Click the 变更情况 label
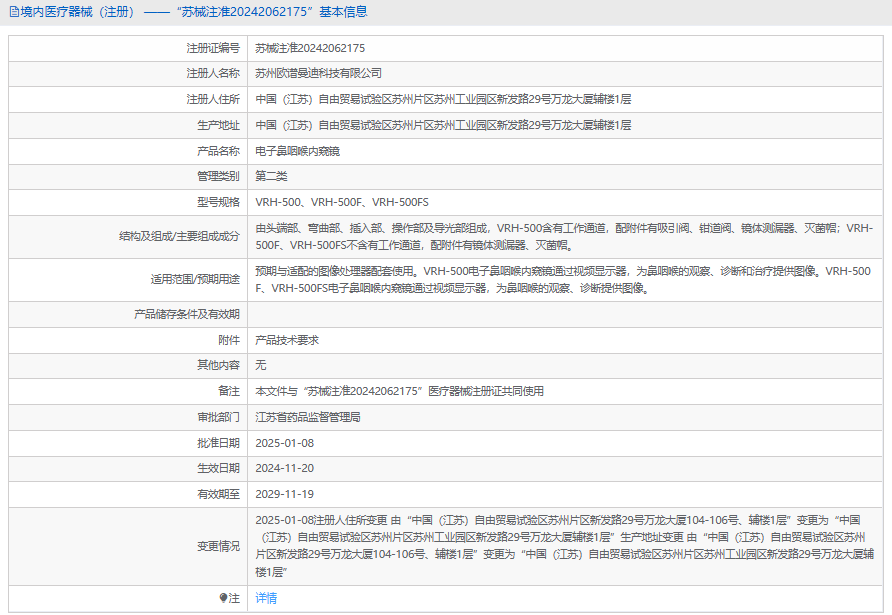Screen dimensions: 892x615 pyautogui.click(x=218, y=546)
